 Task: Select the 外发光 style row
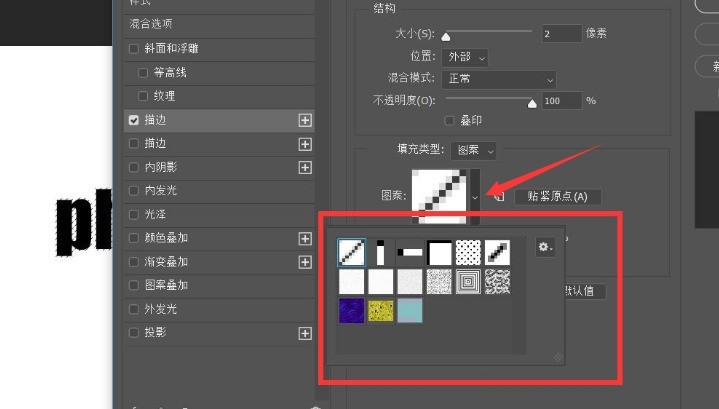(x=219, y=309)
